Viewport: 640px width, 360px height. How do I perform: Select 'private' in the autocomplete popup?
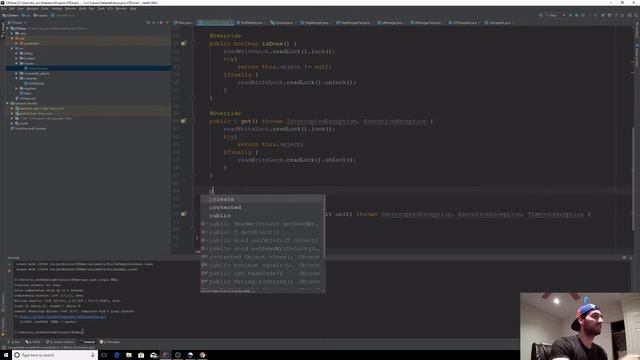coord(262,199)
